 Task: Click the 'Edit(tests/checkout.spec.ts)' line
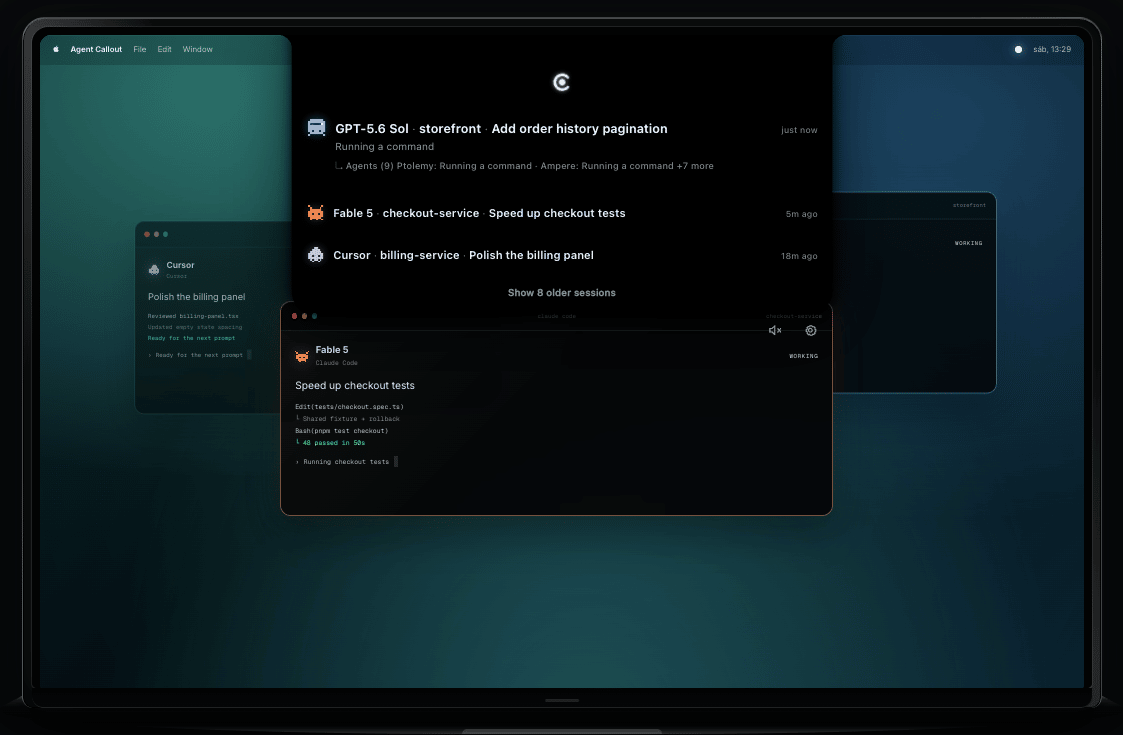[x=350, y=406]
